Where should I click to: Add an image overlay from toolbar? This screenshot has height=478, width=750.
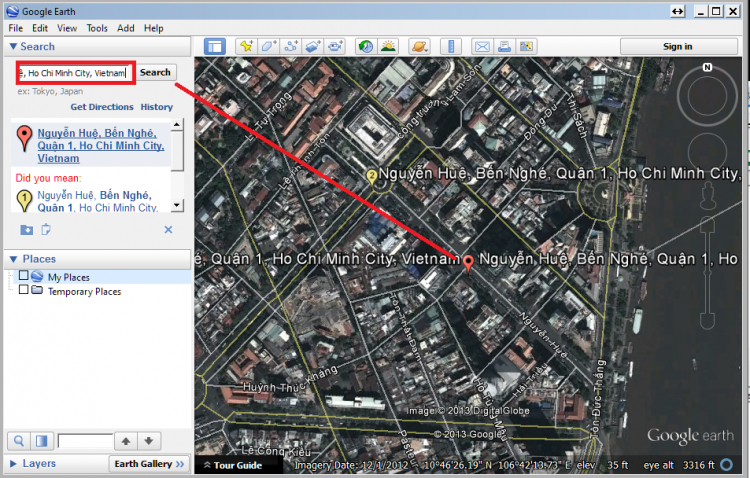pos(313,46)
